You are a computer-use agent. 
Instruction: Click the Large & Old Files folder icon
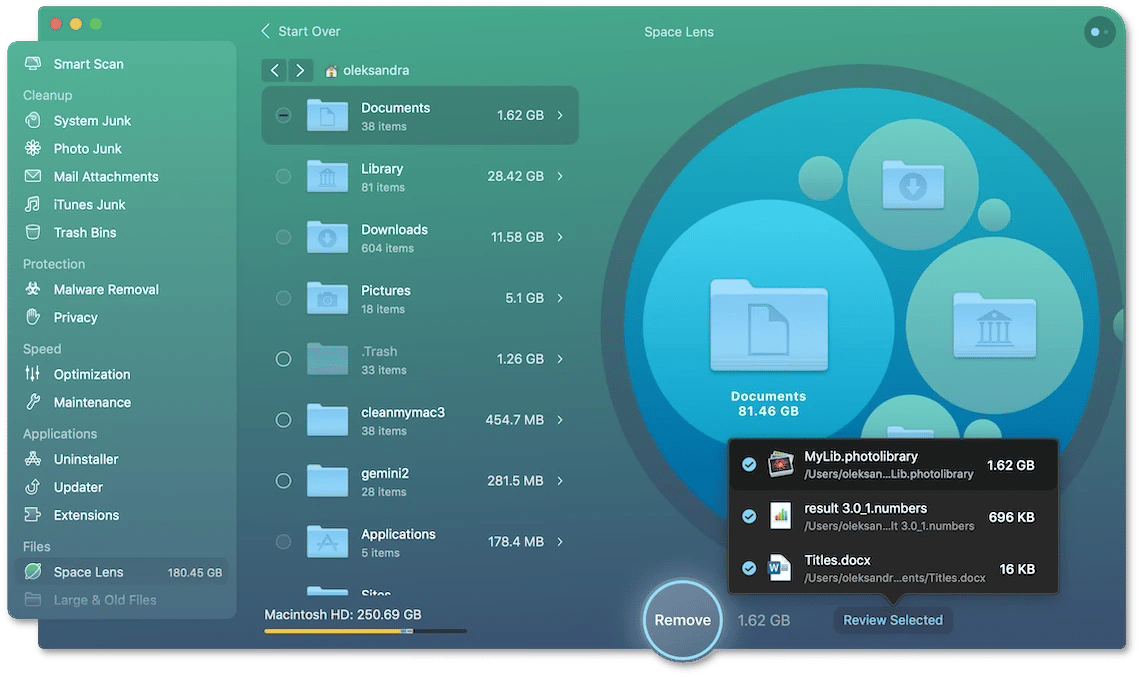33,599
